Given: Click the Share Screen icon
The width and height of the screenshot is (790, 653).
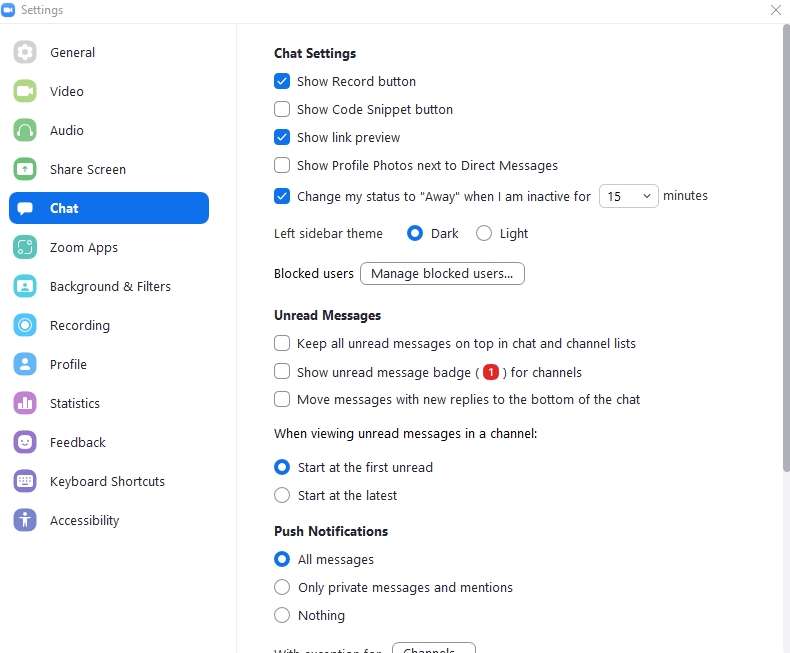Looking at the screenshot, I should tap(25, 169).
